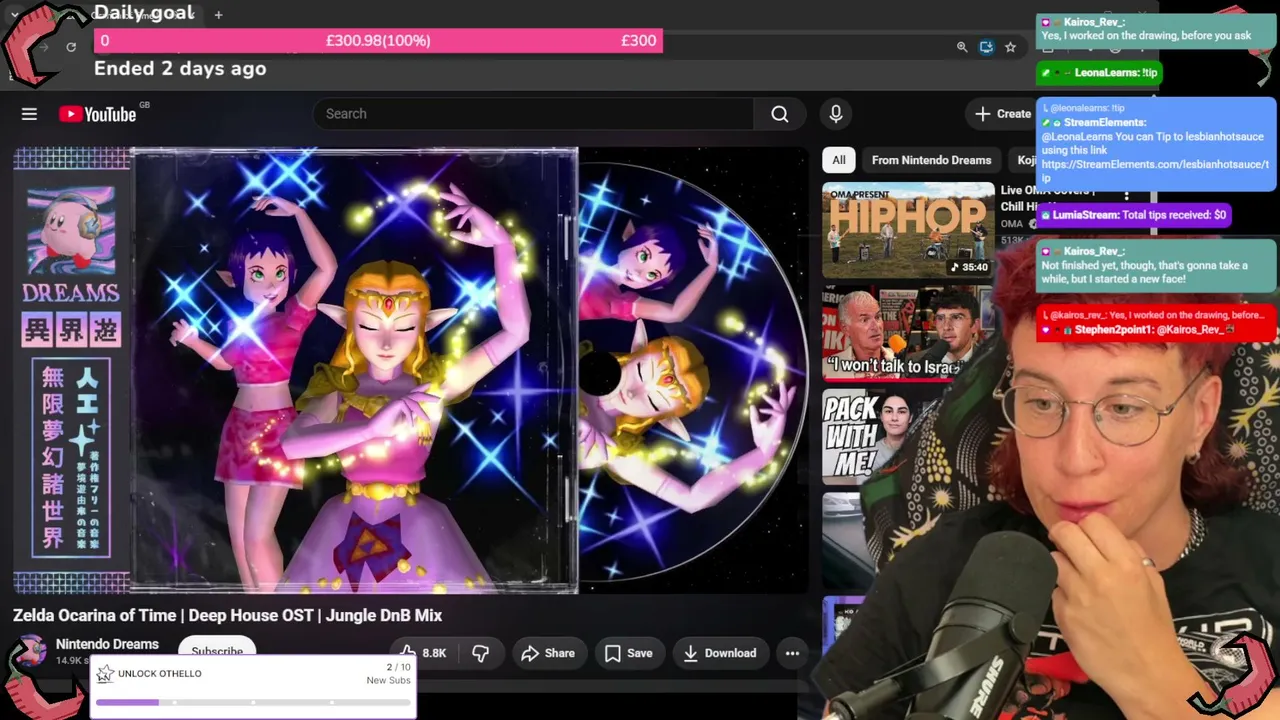
Task: Open more actions three-dot menu
Action: click(x=792, y=653)
